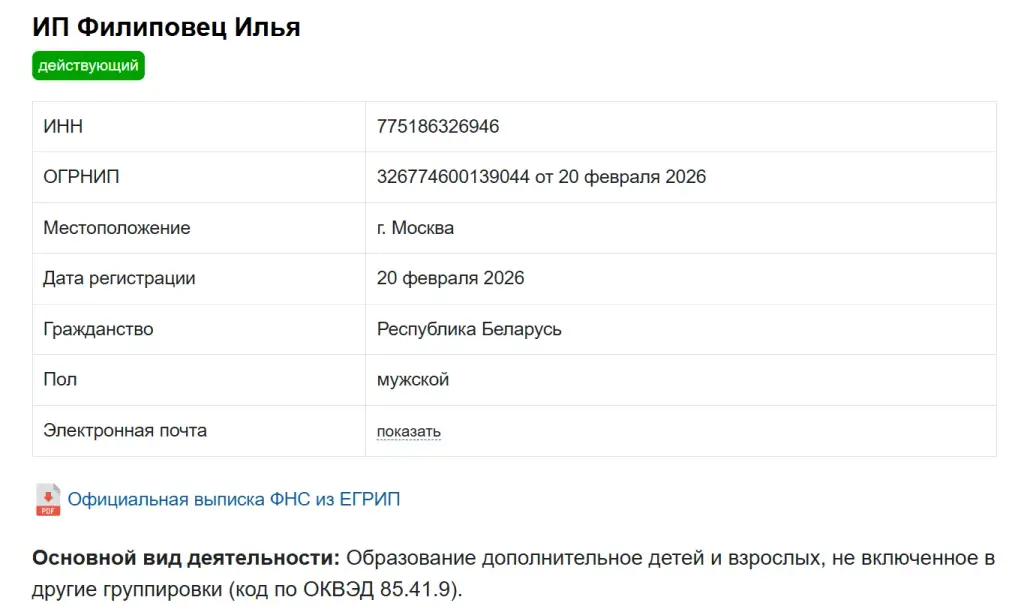Click the 'Основной вид деятельности:' bold label
This screenshot has width=1024, height=609.
coord(186,558)
